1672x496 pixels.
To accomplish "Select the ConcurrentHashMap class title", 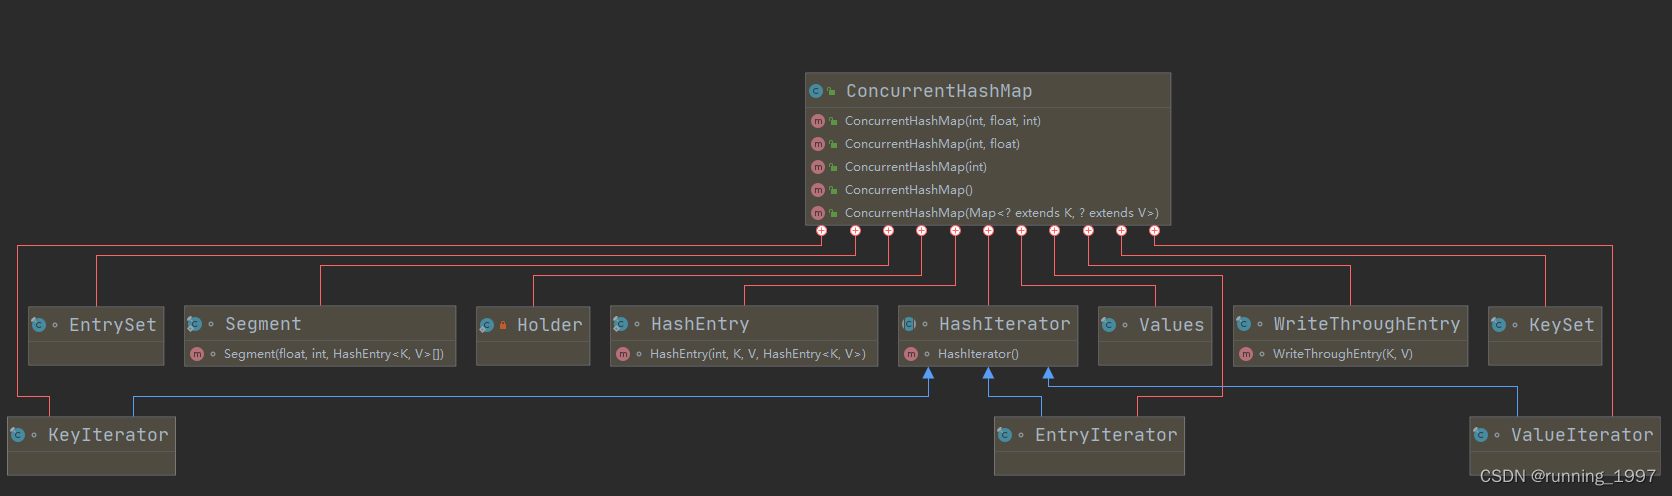I will point(939,91).
